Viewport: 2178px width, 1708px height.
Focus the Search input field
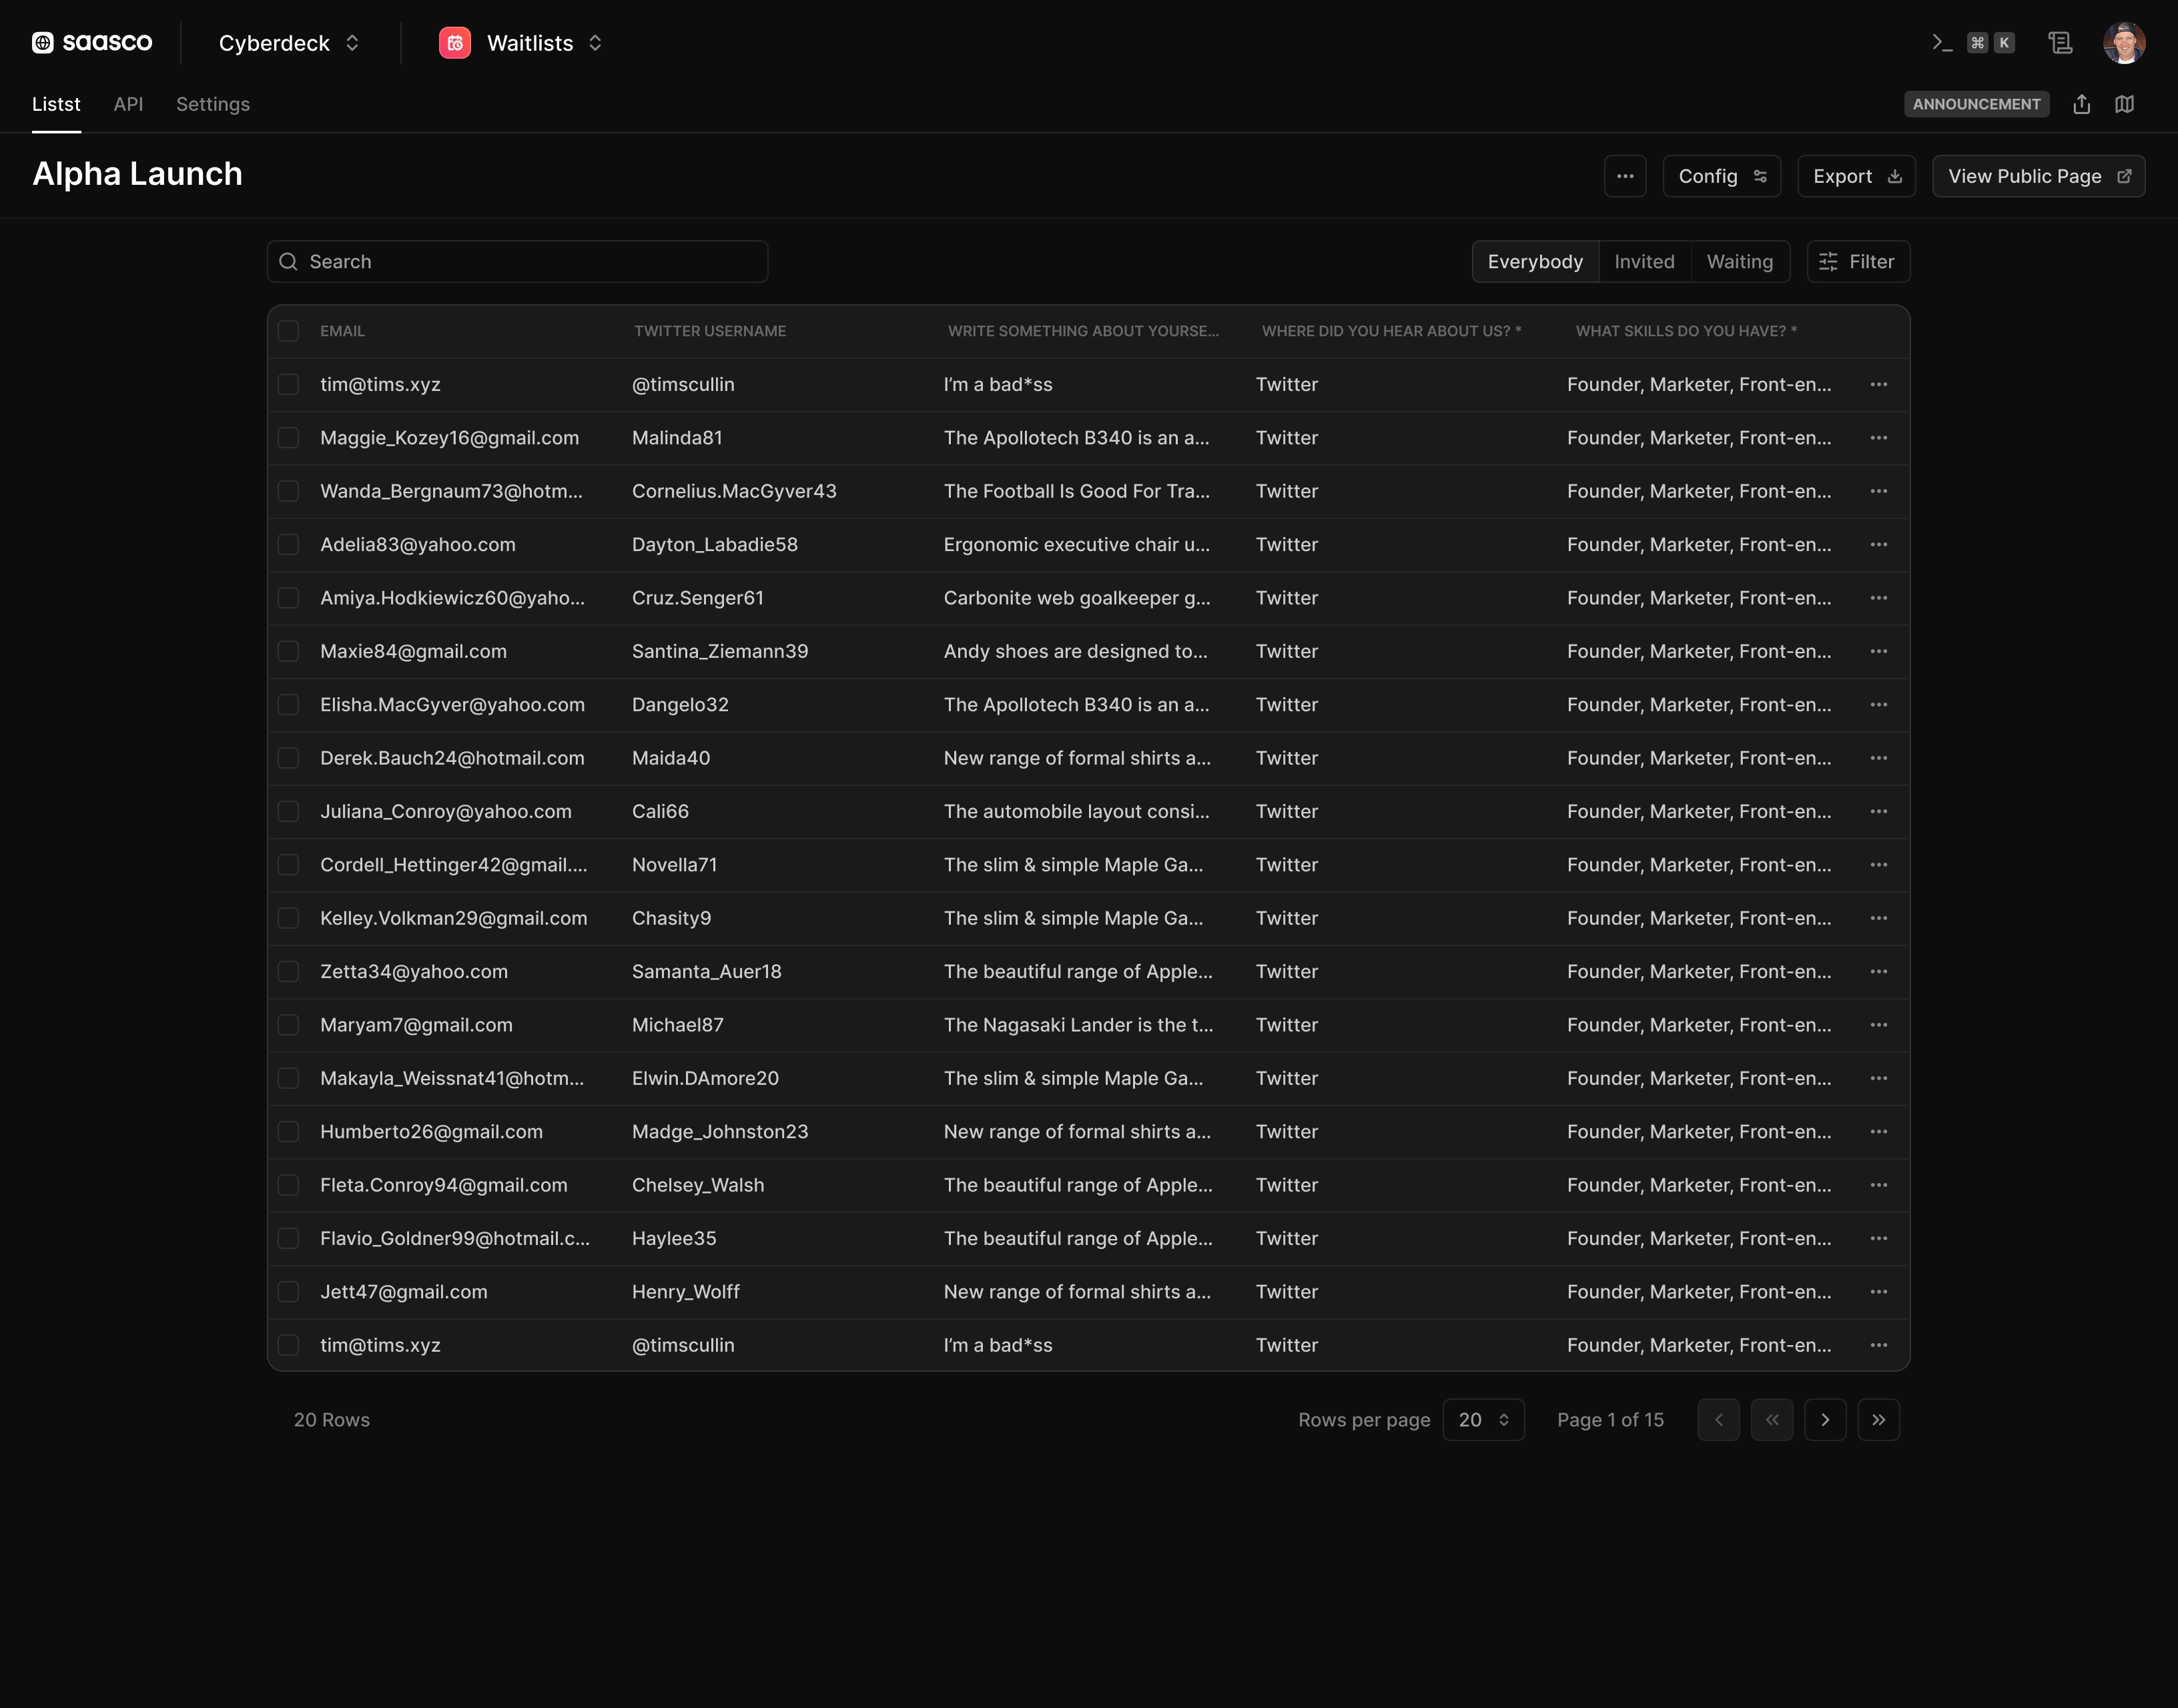[x=518, y=262]
